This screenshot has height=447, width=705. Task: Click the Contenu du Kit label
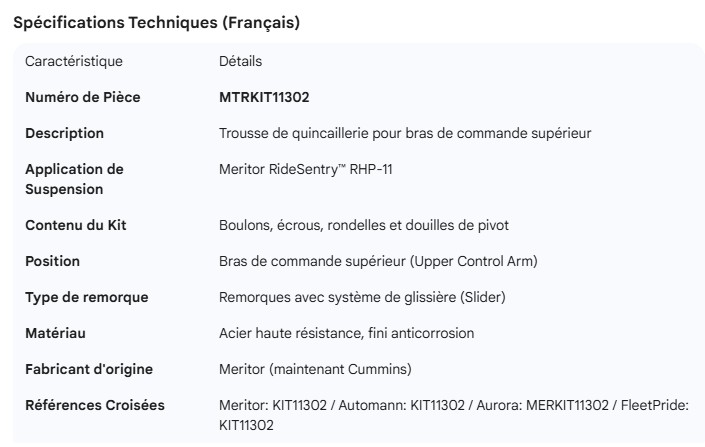point(76,226)
